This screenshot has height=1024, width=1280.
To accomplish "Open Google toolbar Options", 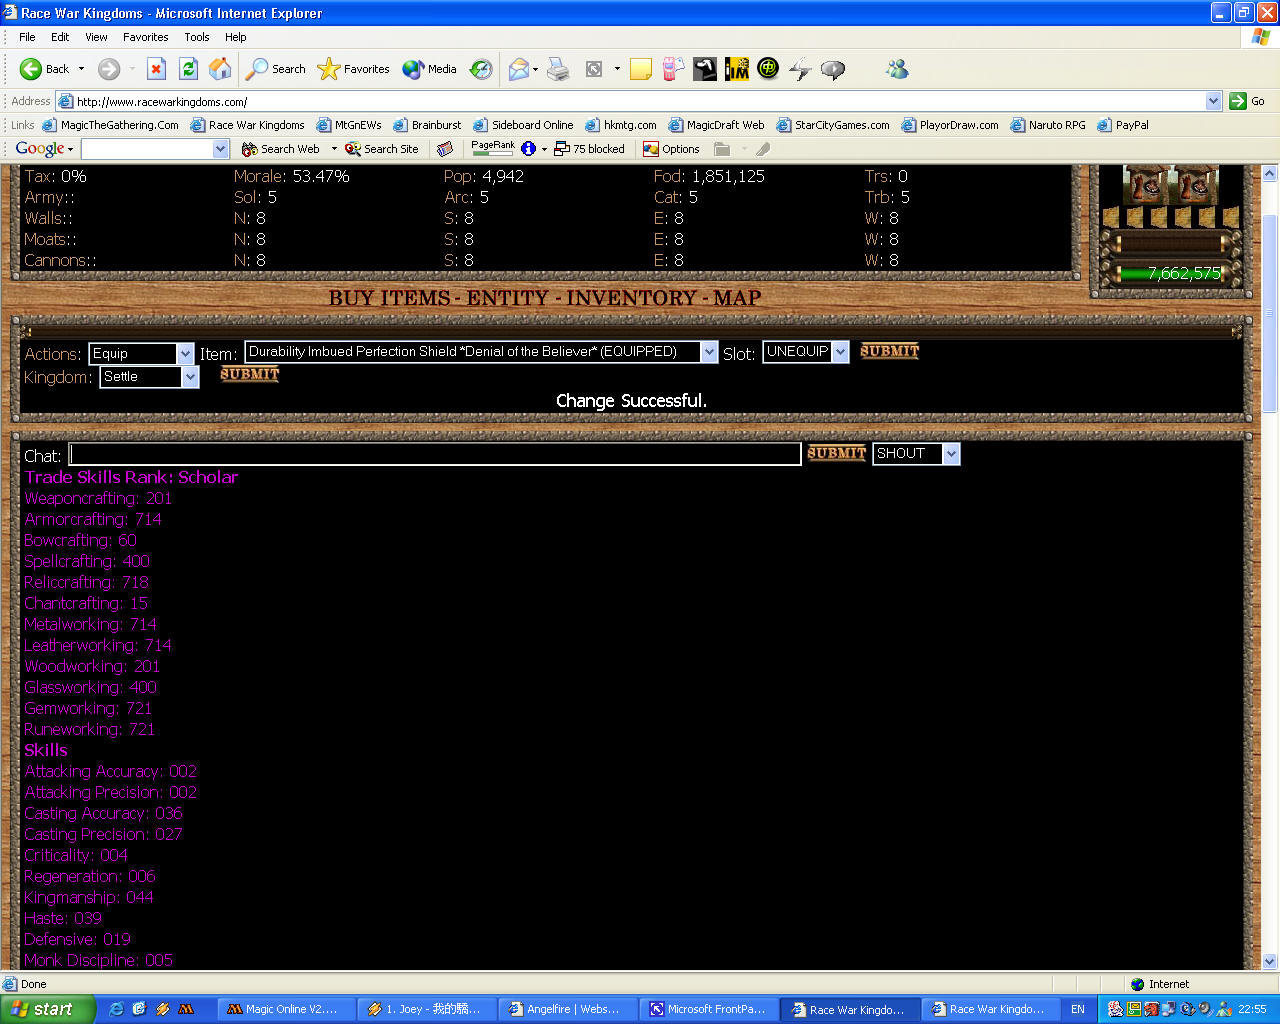I will 671,149.
